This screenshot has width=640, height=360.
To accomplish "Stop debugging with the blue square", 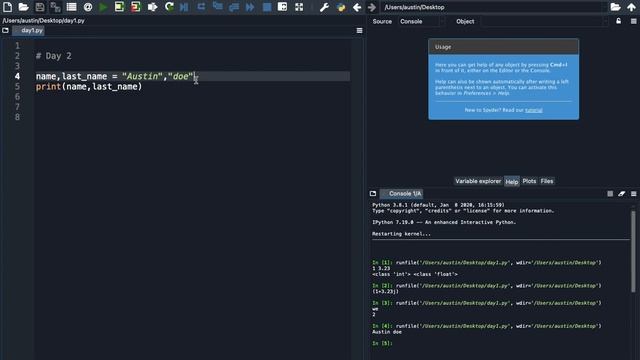I will pyautogui.click(x=267, y=7).
